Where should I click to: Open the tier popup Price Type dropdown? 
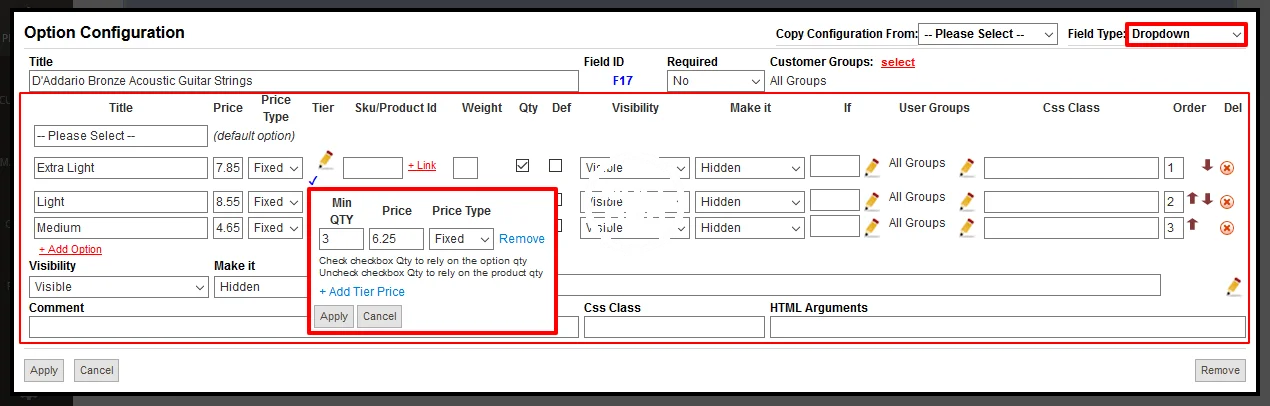tap(461, 239)
